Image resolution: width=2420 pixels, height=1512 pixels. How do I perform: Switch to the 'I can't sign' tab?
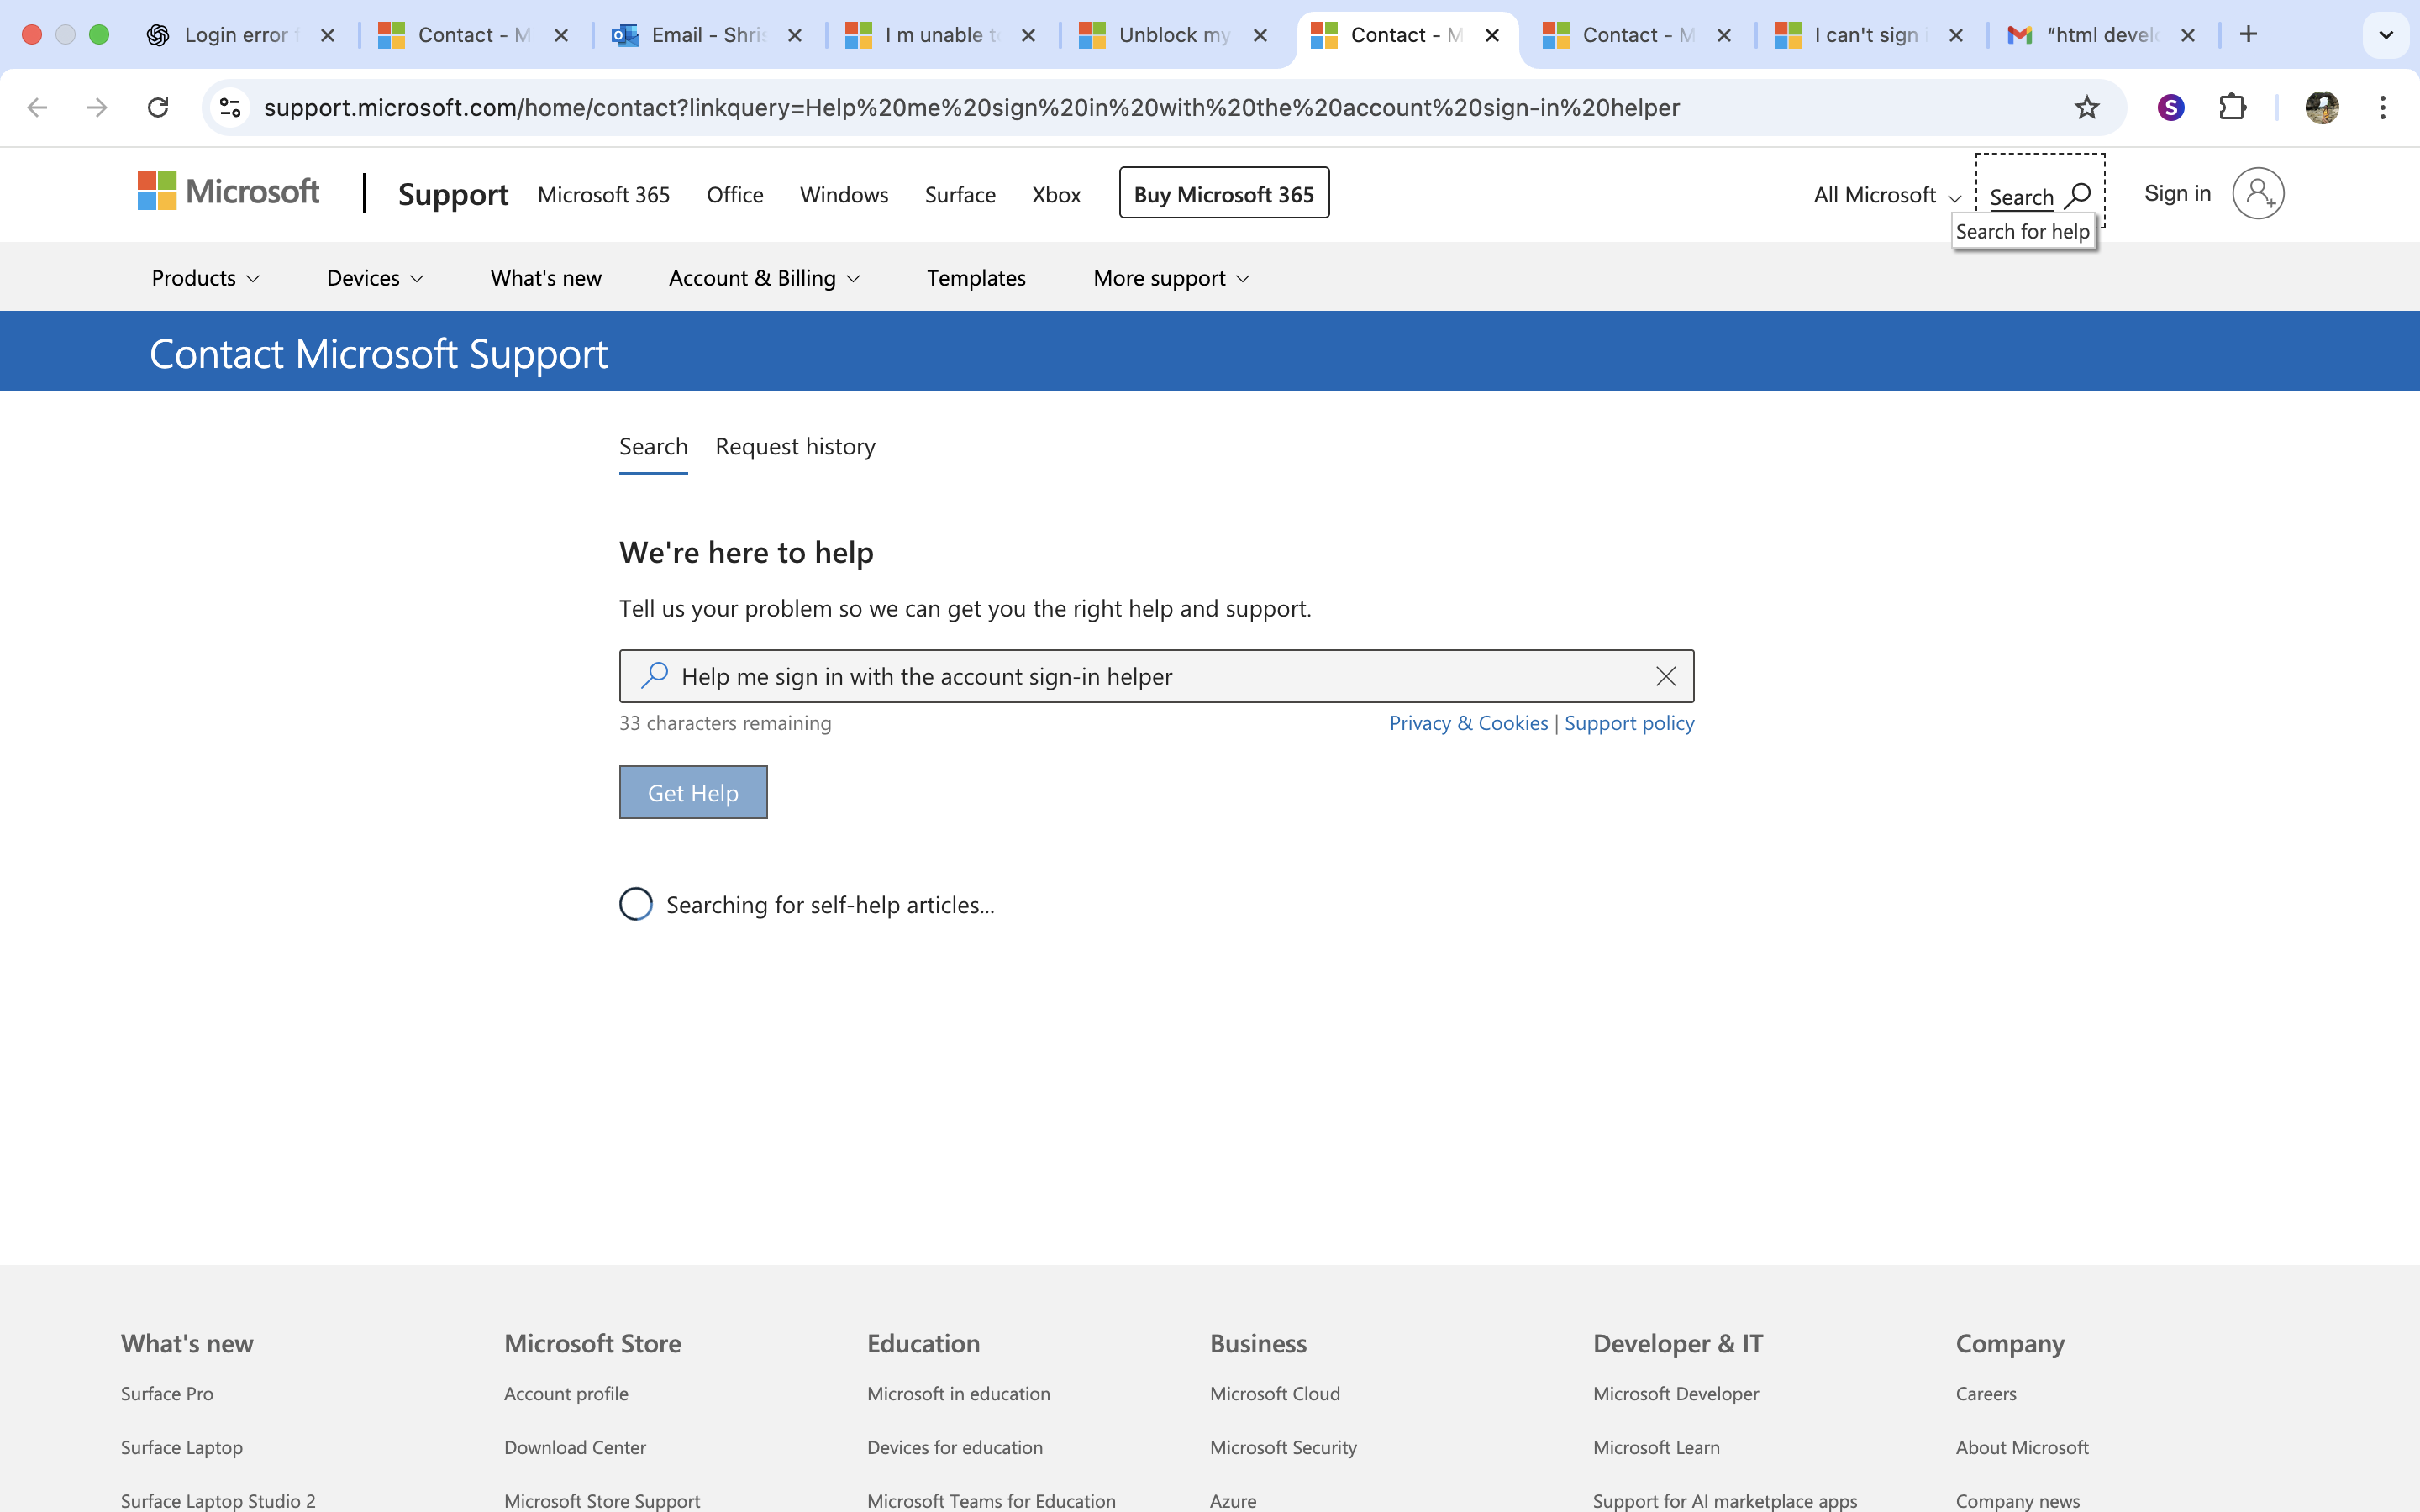pos(1870,35)
